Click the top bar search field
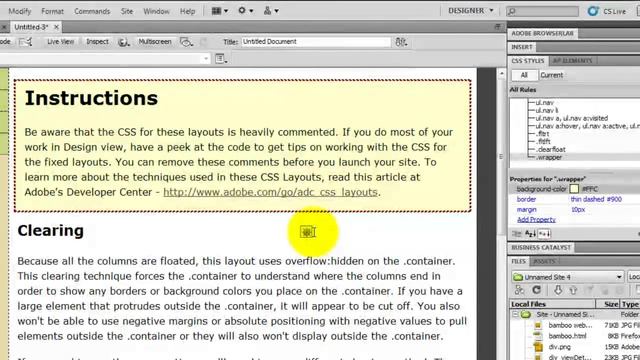 [x=542, y=11]
